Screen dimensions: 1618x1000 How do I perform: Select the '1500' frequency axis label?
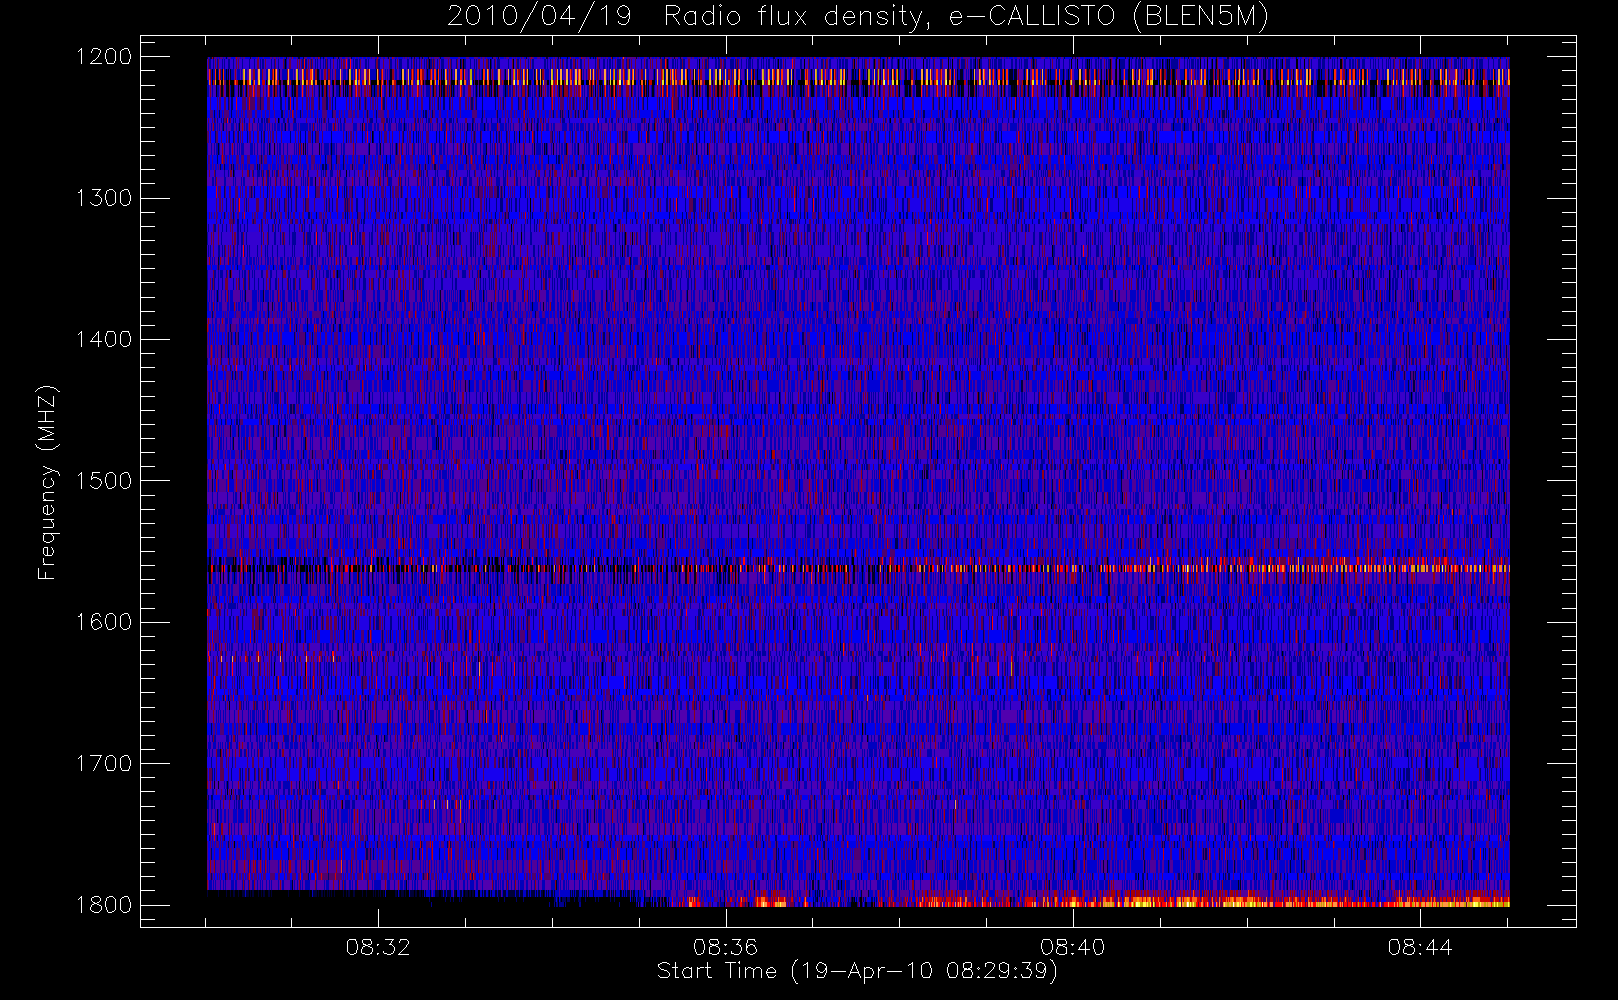coord(104,480)
